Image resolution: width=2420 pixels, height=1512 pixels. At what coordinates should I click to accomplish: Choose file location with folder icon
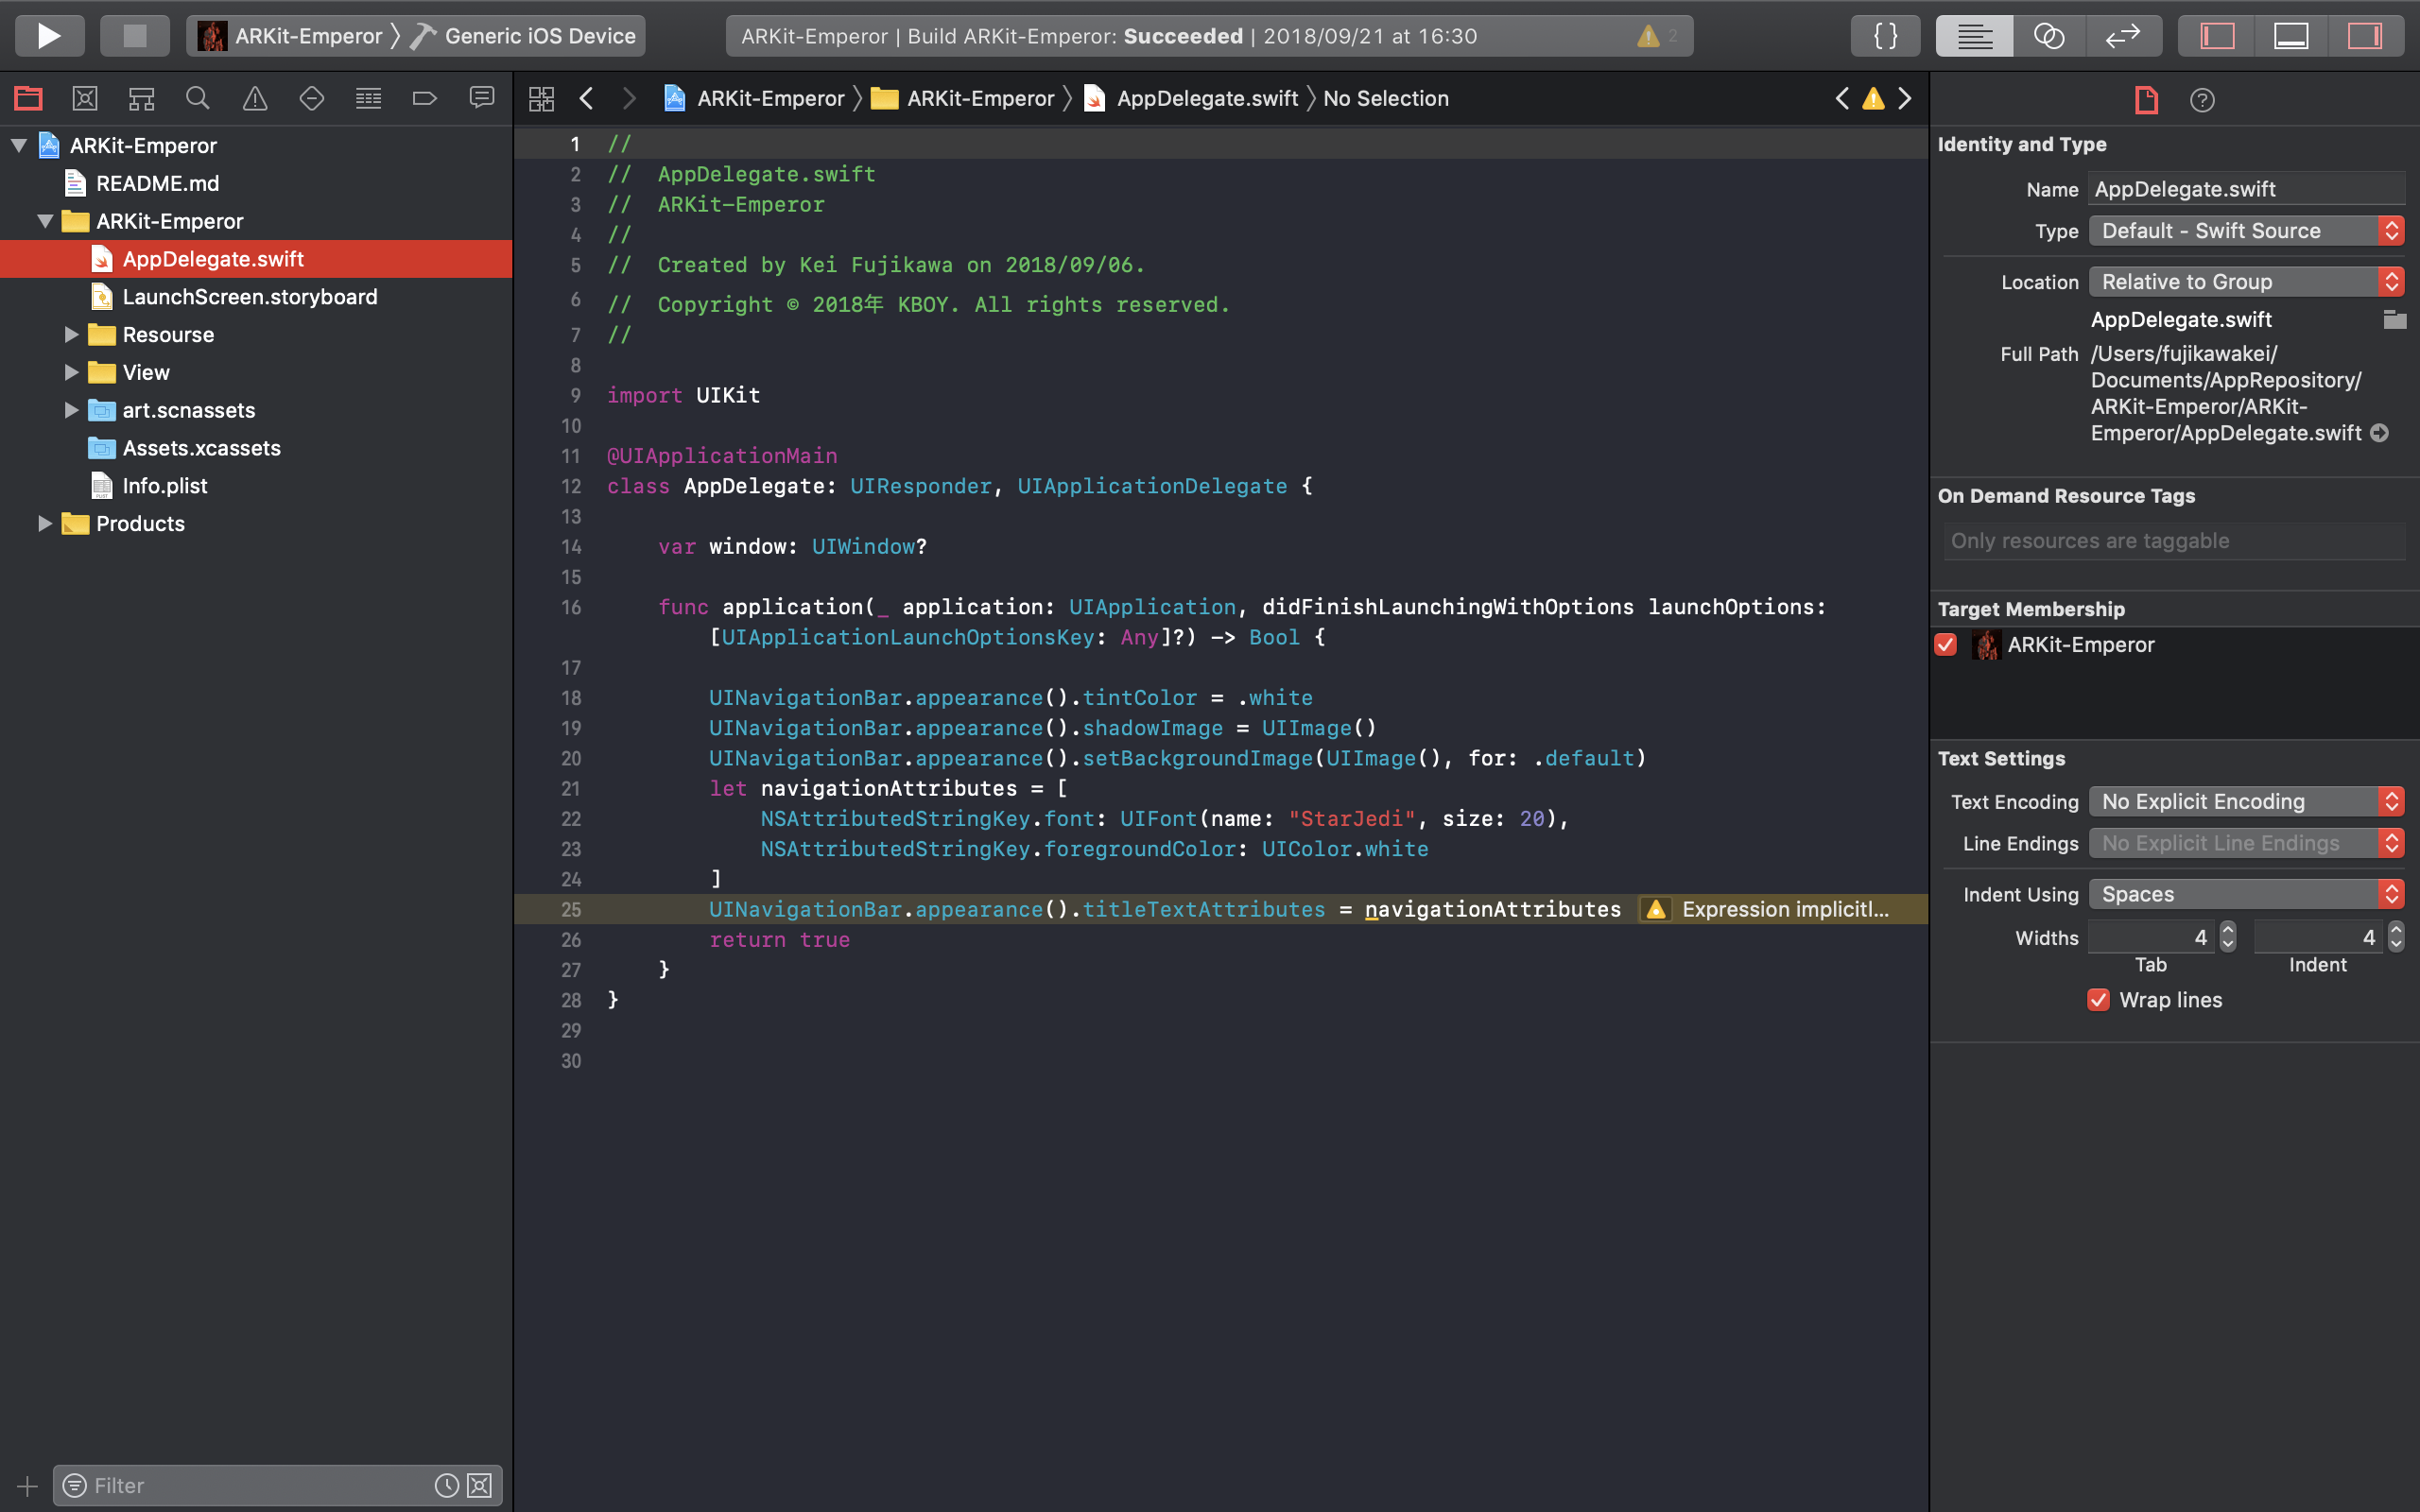coord(2394,320)
